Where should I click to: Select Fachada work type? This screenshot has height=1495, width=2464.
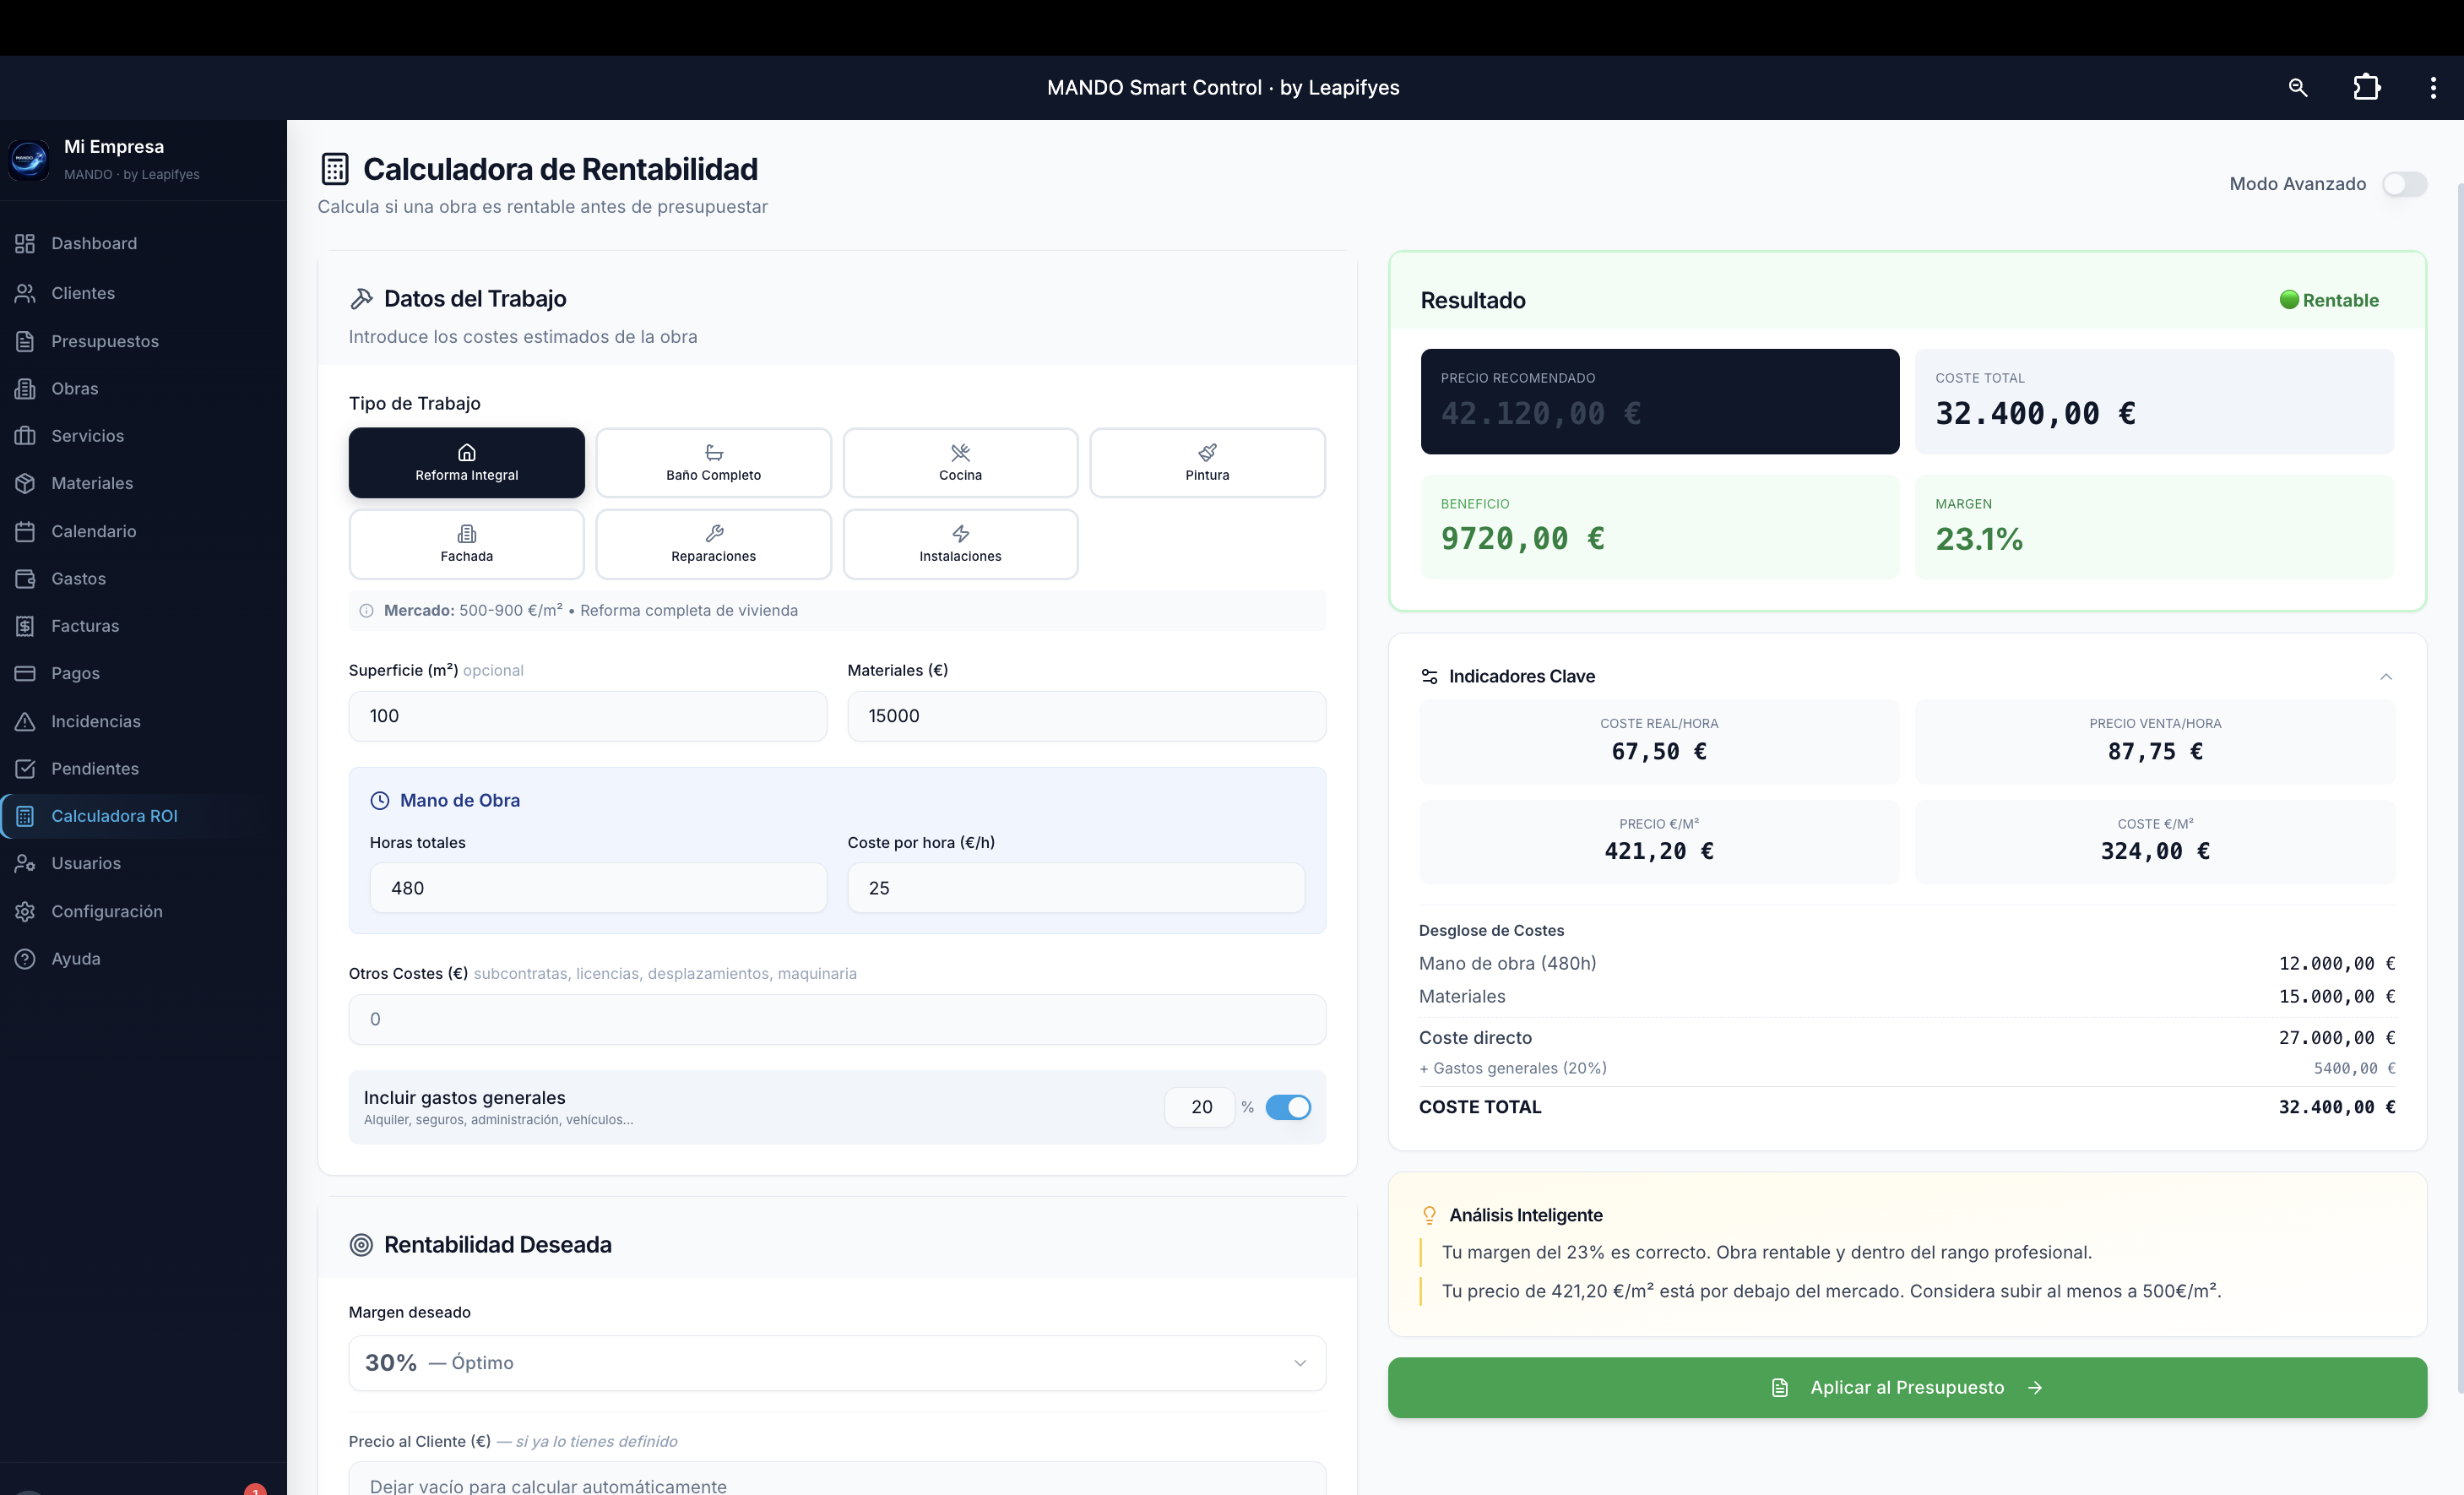(x=466, y=544)
